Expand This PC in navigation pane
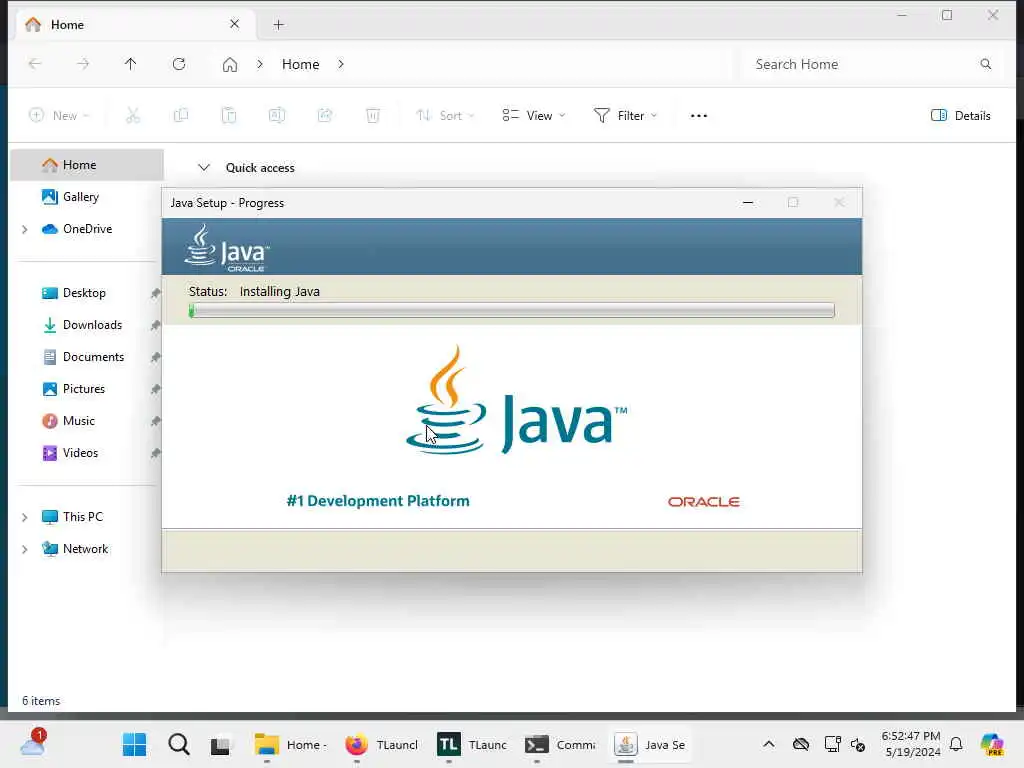This screenshot has height=768, width=1024. coord(25,517)
